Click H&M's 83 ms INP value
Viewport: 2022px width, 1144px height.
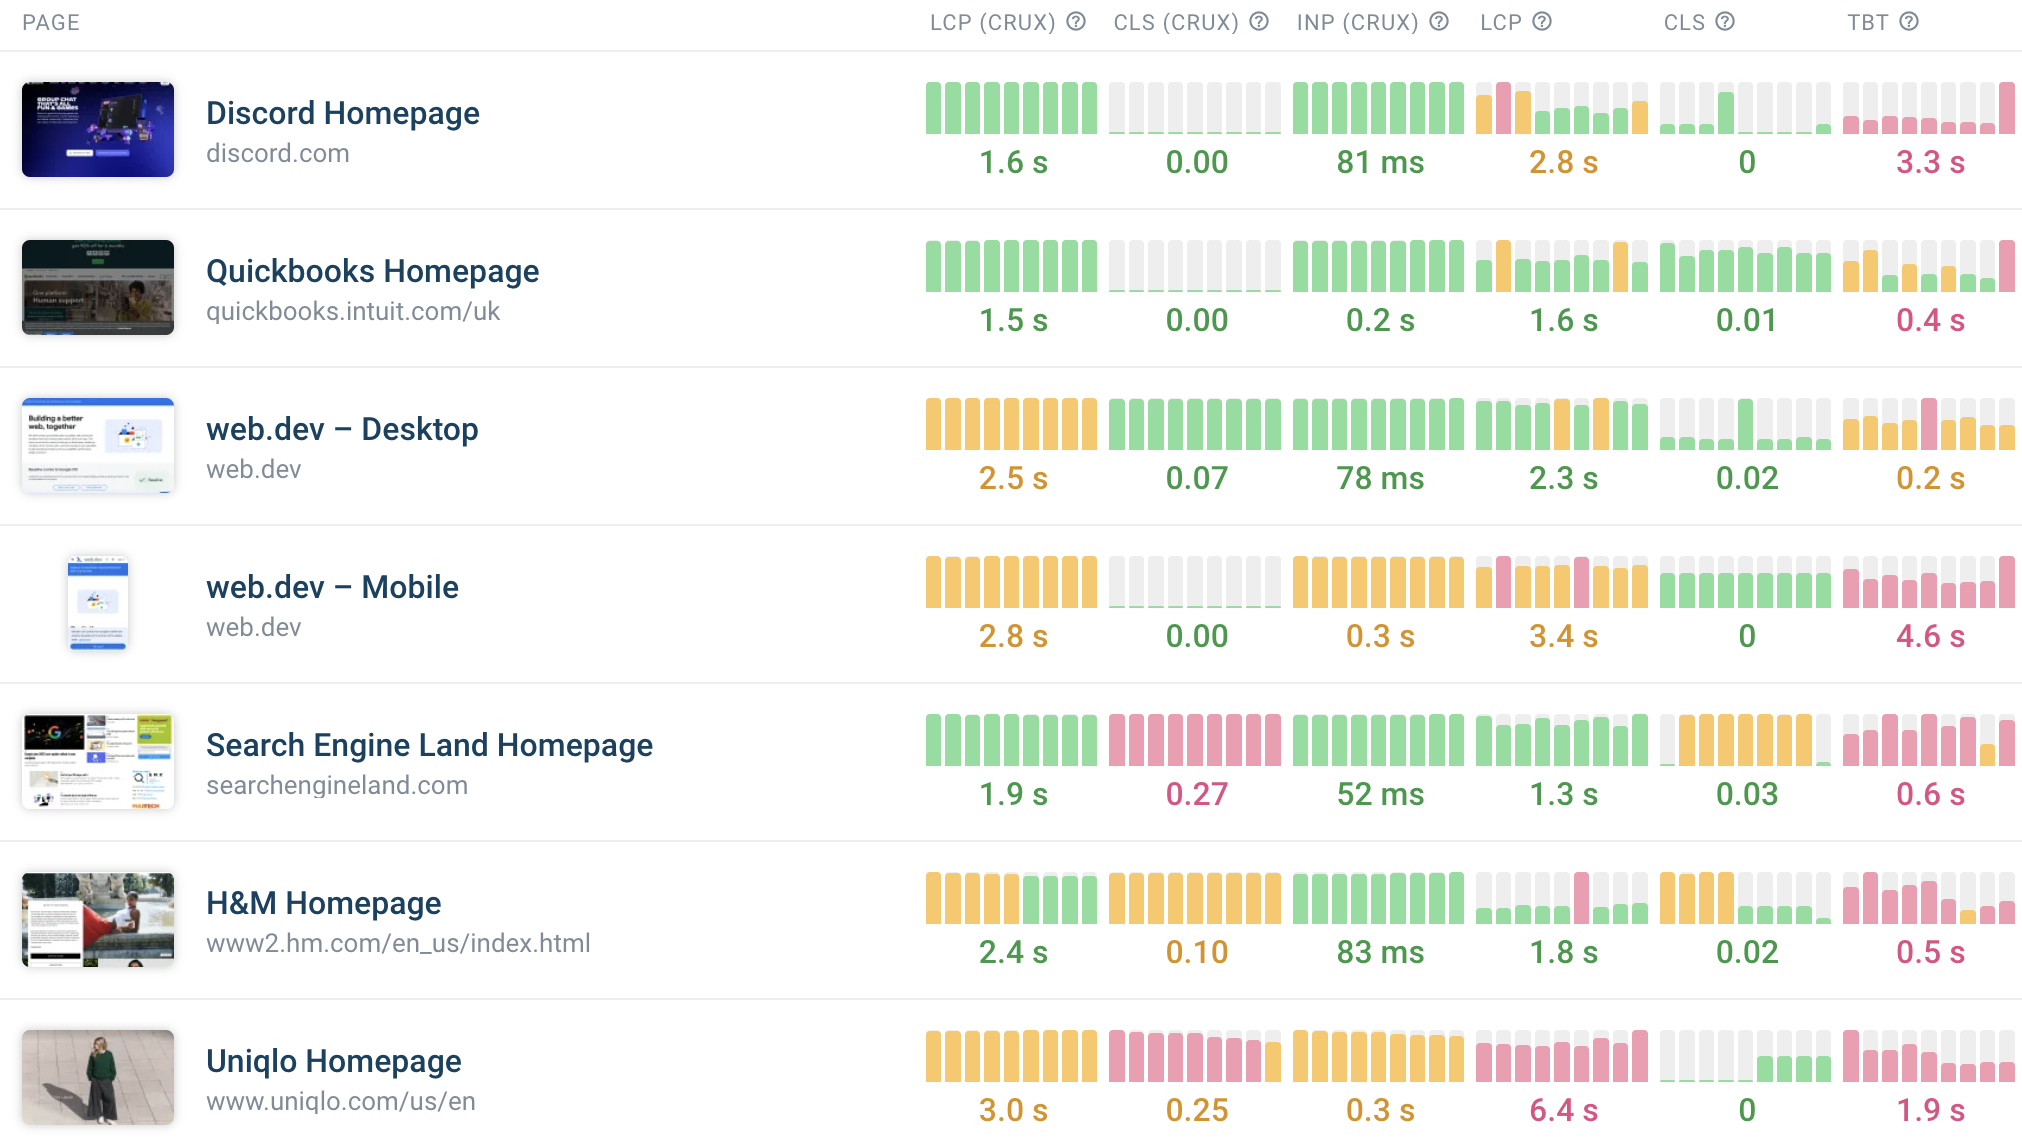tap(1380, 952)
